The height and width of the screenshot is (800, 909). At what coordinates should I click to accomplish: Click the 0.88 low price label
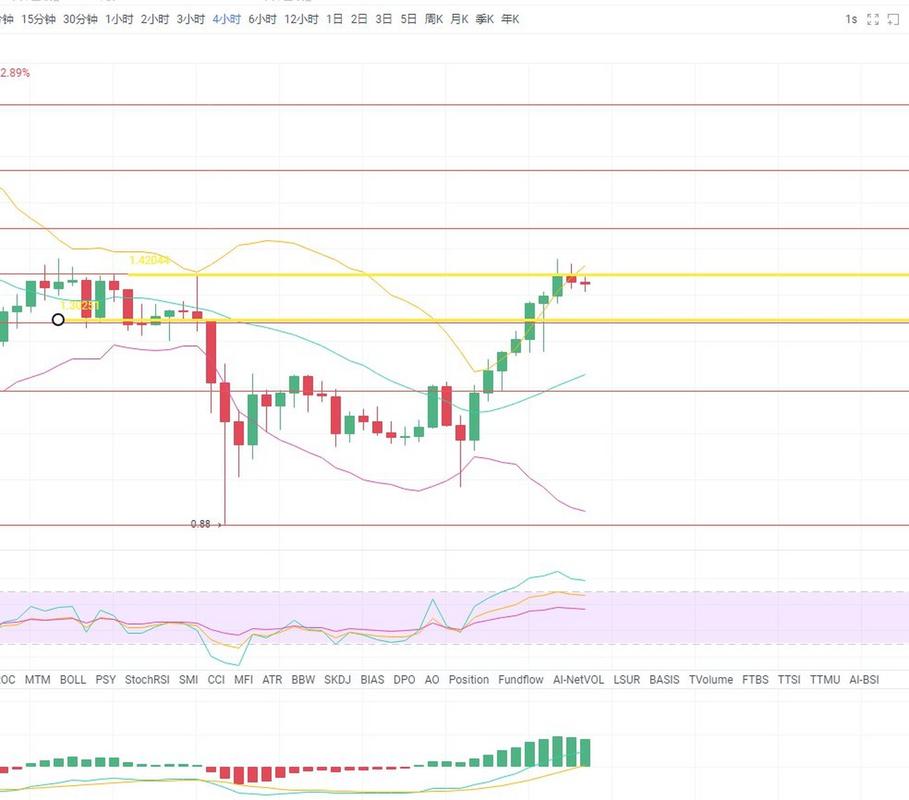[201, 524]
